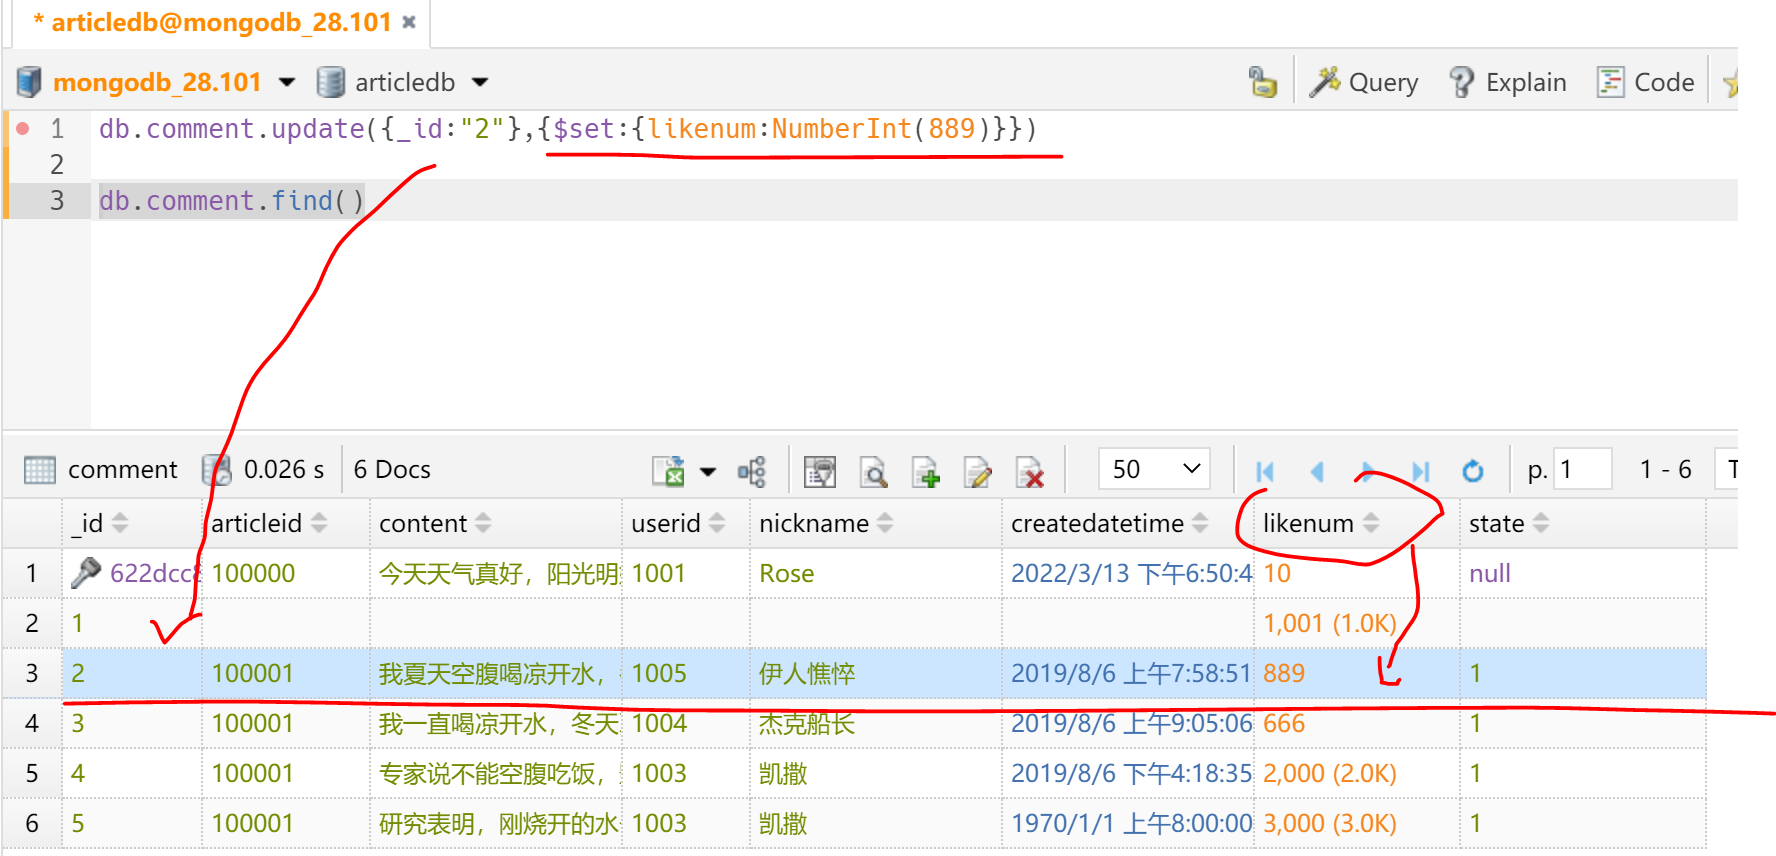
Task: Close the articledb@mongodb_28.101 tab
Action: pyautogui.click(x=409, y=22)
